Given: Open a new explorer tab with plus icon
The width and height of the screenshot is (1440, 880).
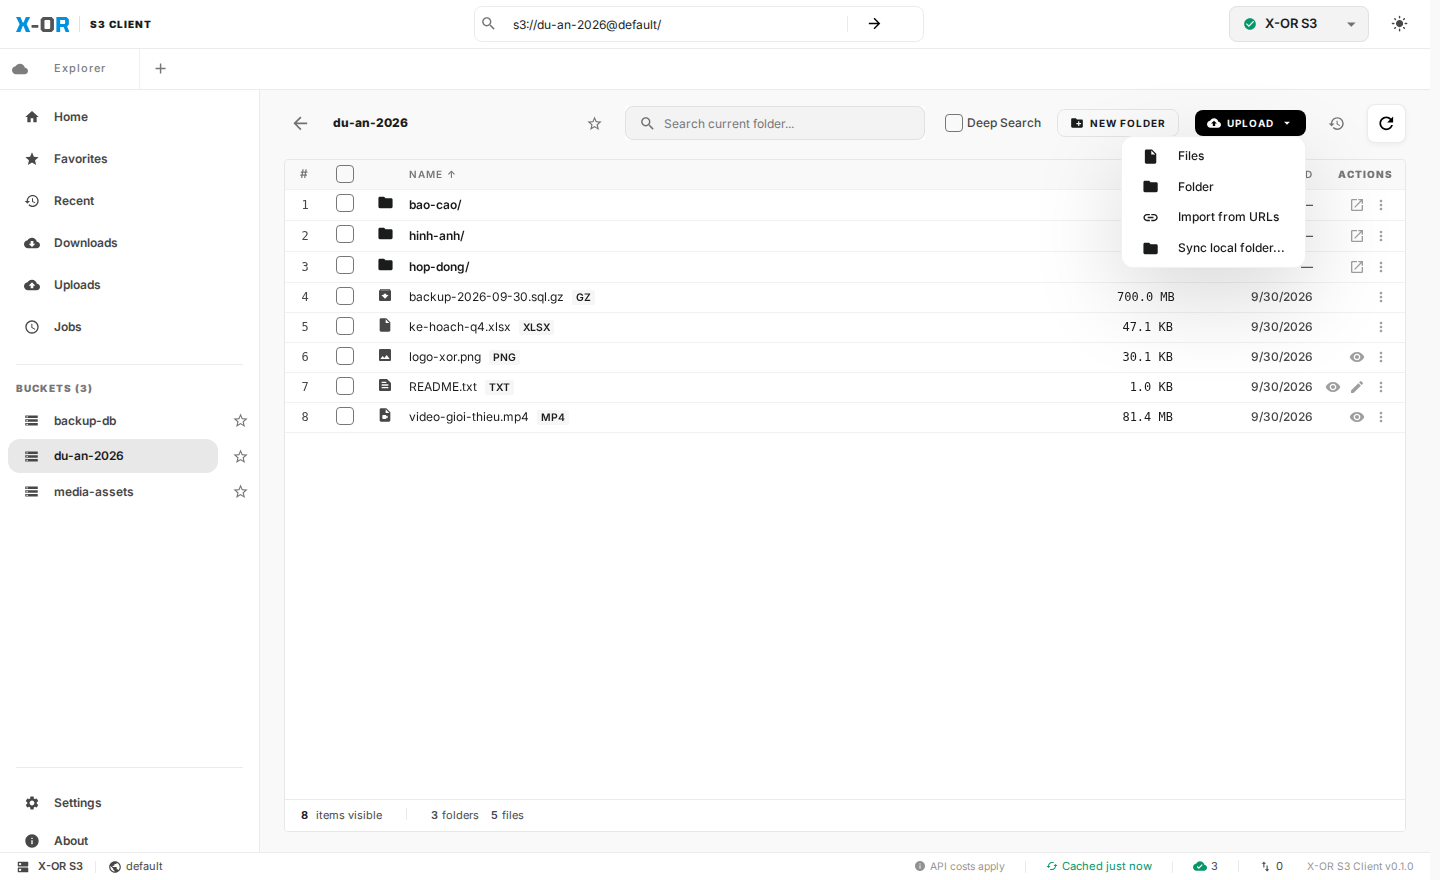Looking at the screenshot, I should tap(161, 69).
